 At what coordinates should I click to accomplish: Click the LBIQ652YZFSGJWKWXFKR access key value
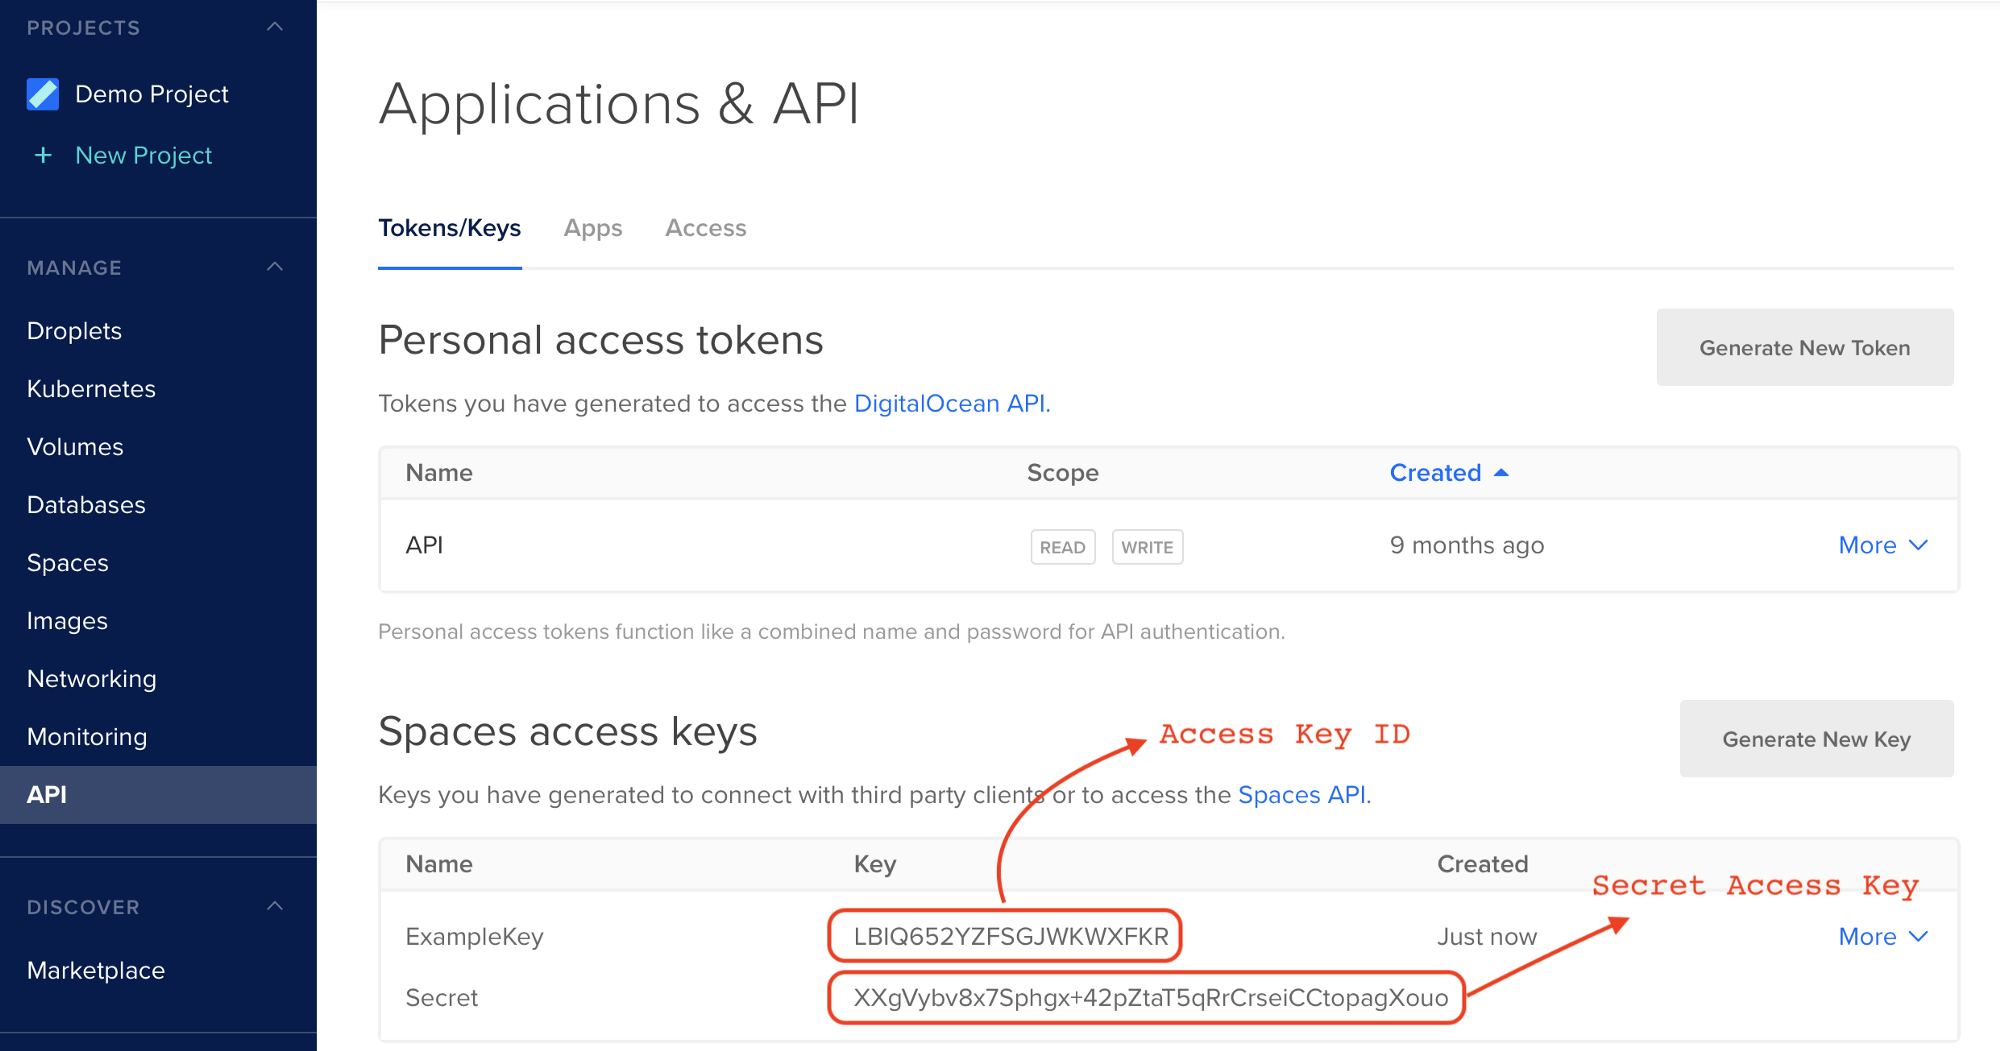pos(1010,937)
